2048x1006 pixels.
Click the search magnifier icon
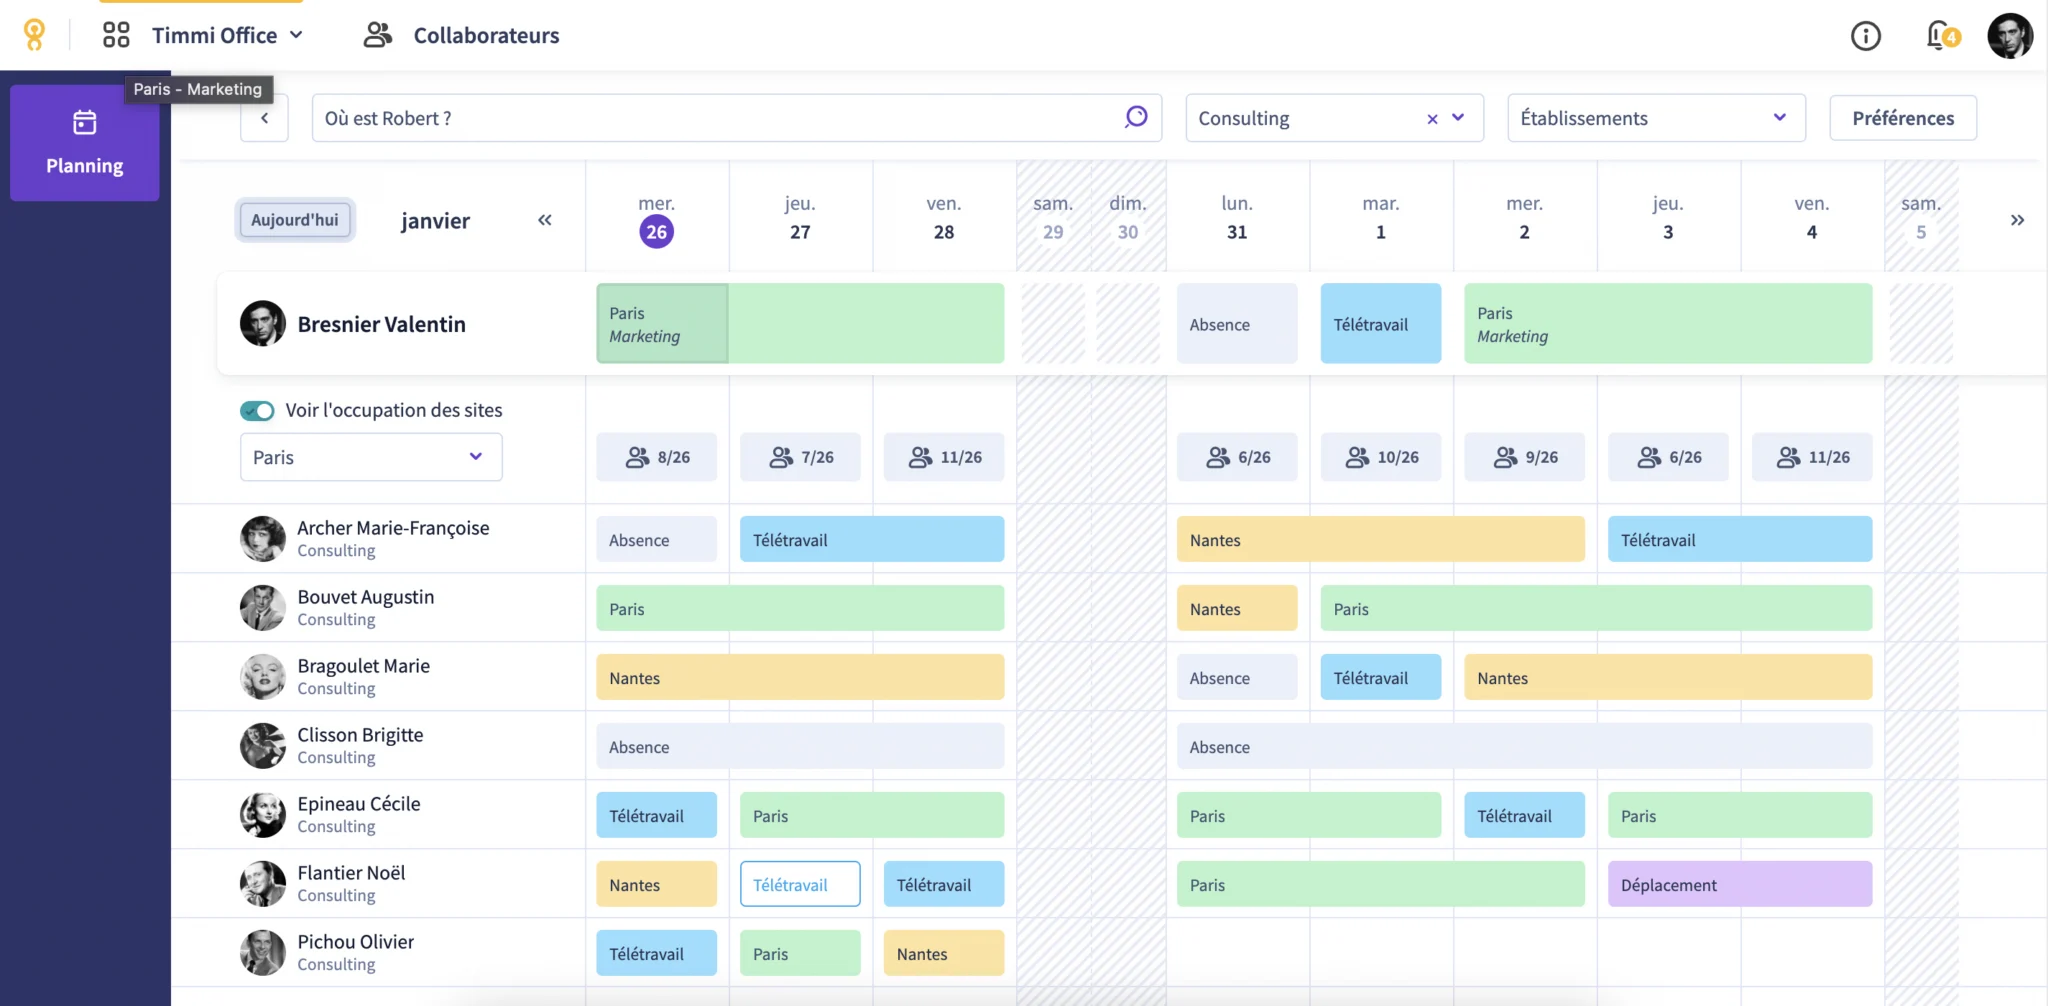pos(1136,118)
